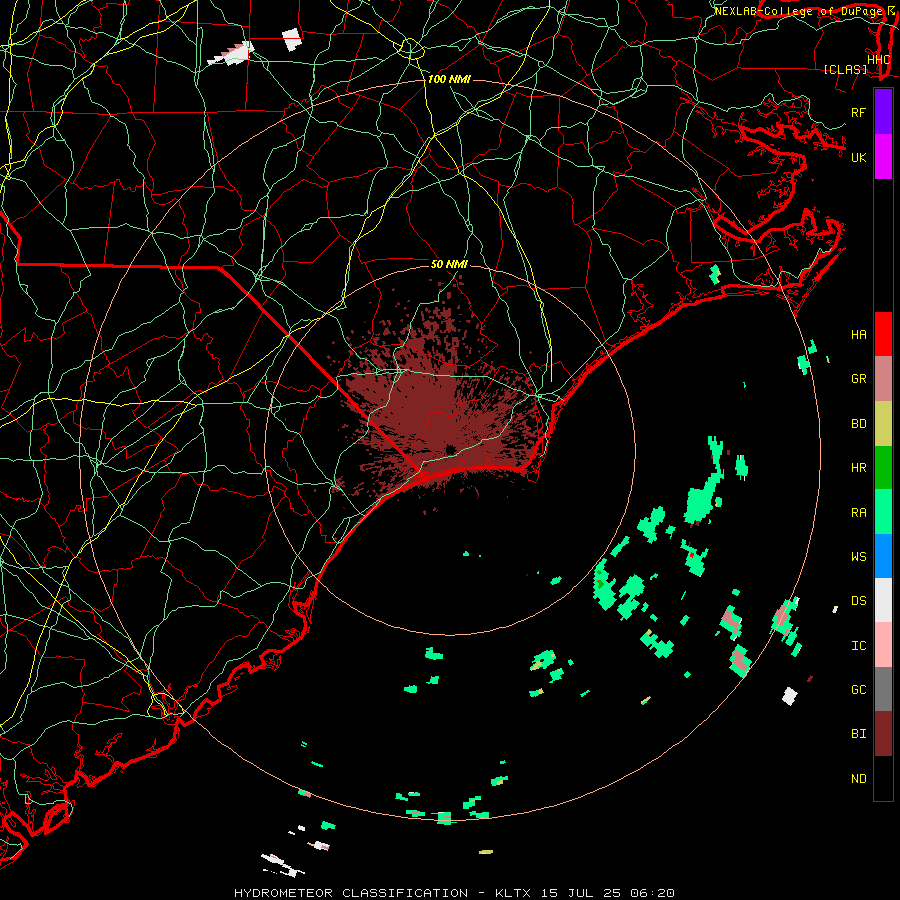
Task: Click the 'KLTX' radar site identifier
Action: point(513,893)
